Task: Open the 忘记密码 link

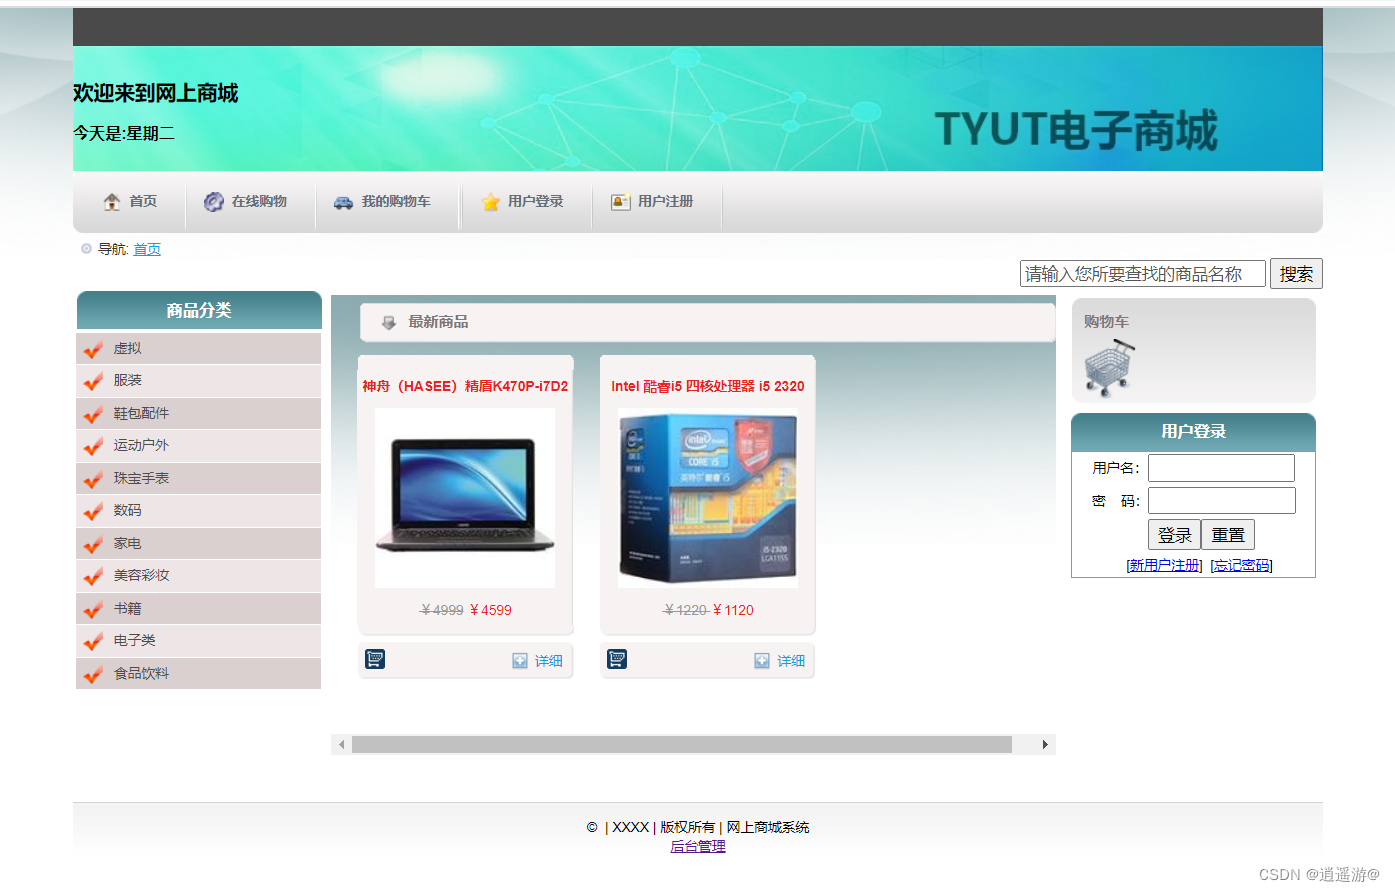Action: 1241,565
